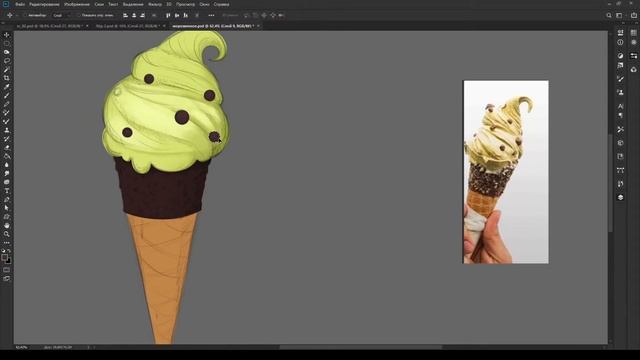Click the Photoshop home icon top-left
This screenshot has height=360, width=640.
[x=6, y=4]
